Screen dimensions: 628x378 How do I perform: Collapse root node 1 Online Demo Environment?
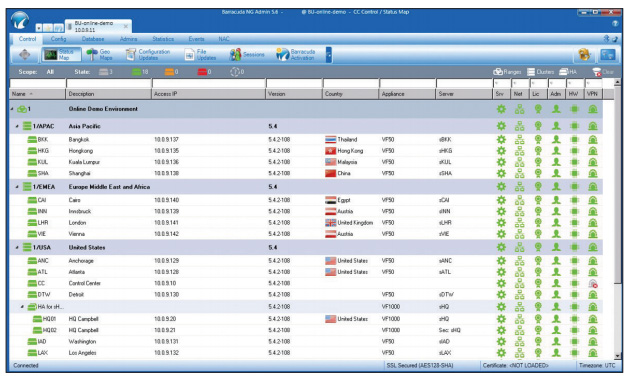(x=12, y=109)
